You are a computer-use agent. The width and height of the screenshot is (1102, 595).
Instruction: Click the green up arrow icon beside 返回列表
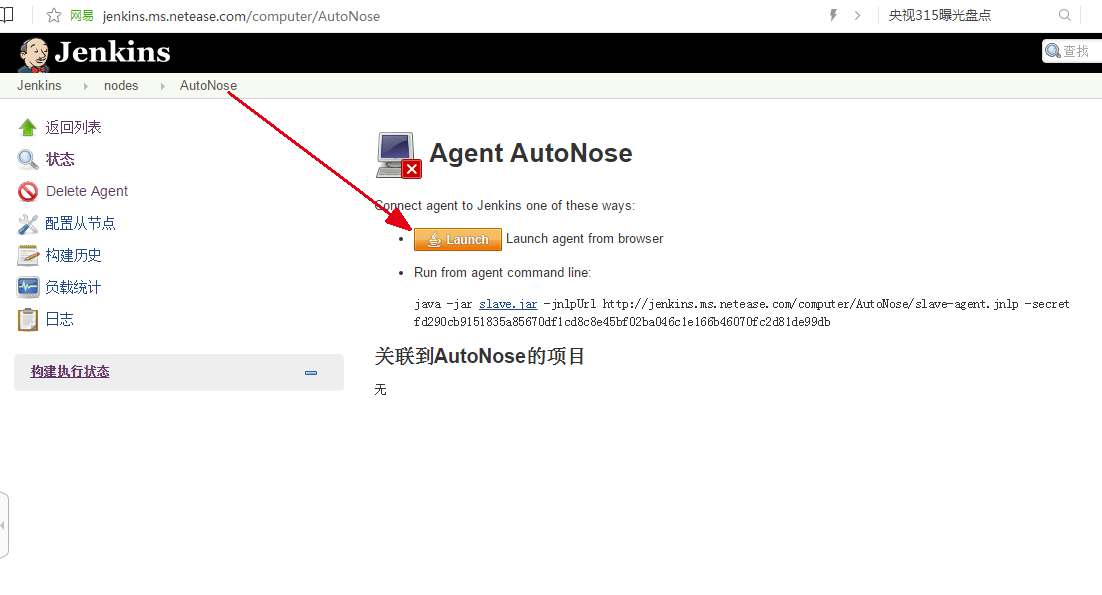(27, 127)
